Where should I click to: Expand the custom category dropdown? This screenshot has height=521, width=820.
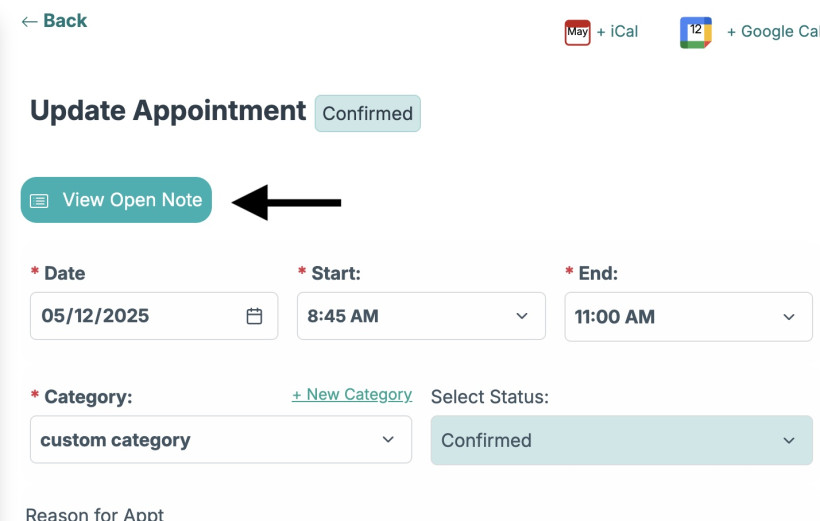[x=220, y=440]
